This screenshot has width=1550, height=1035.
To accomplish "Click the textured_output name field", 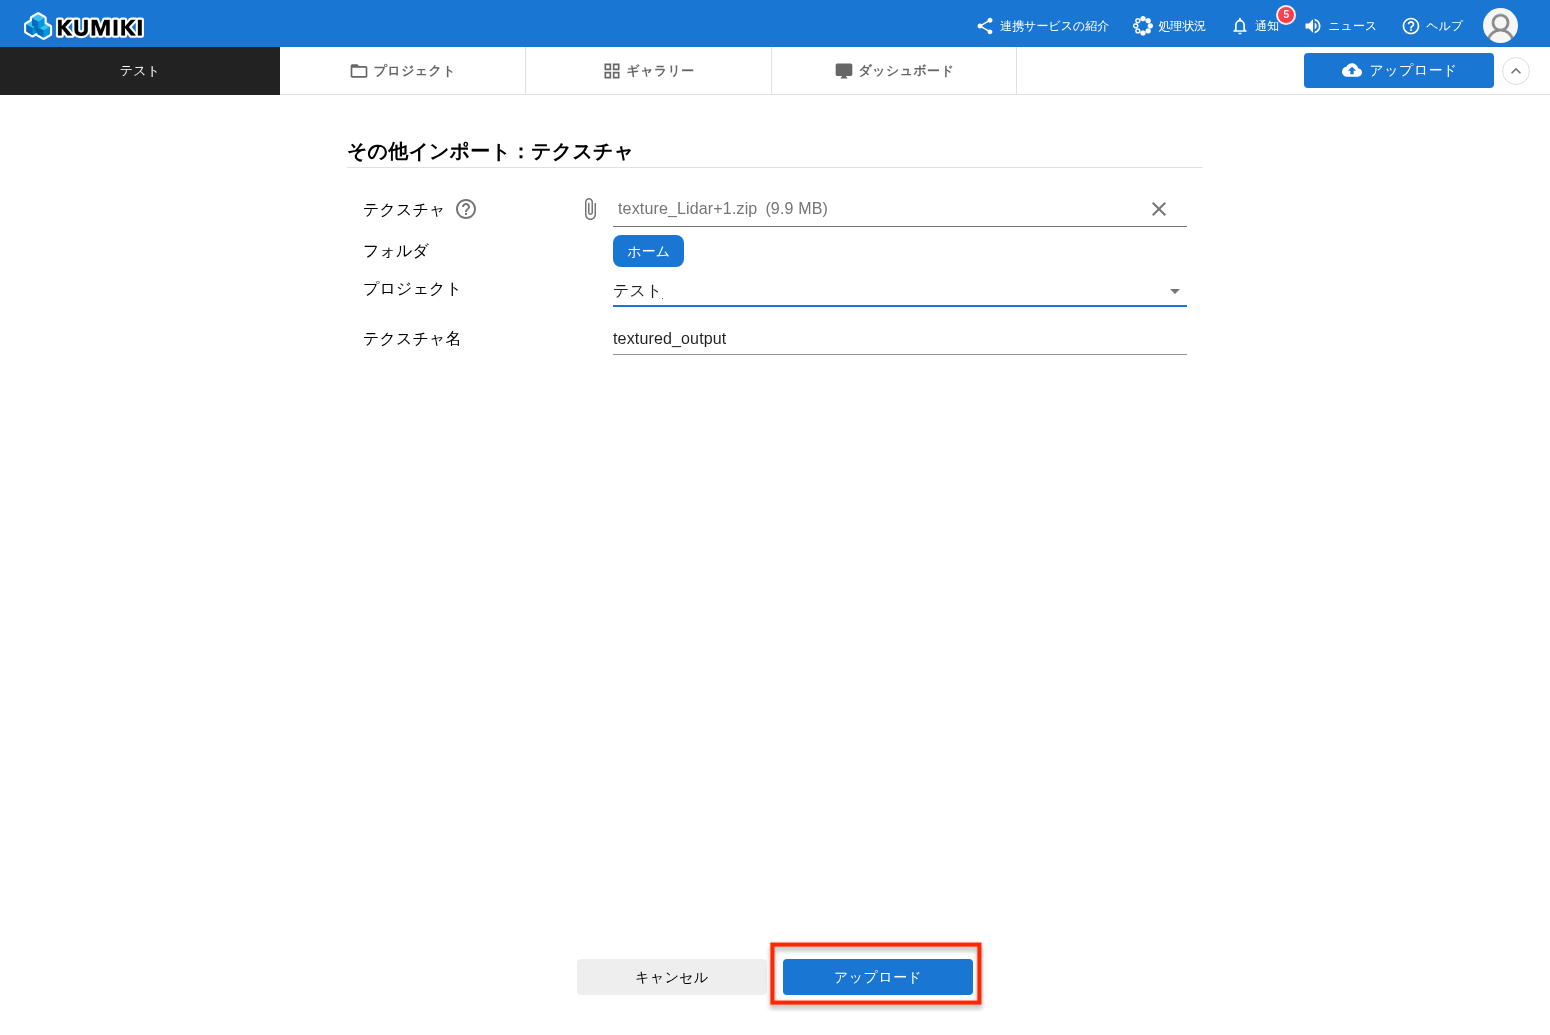I will (898, 339).
